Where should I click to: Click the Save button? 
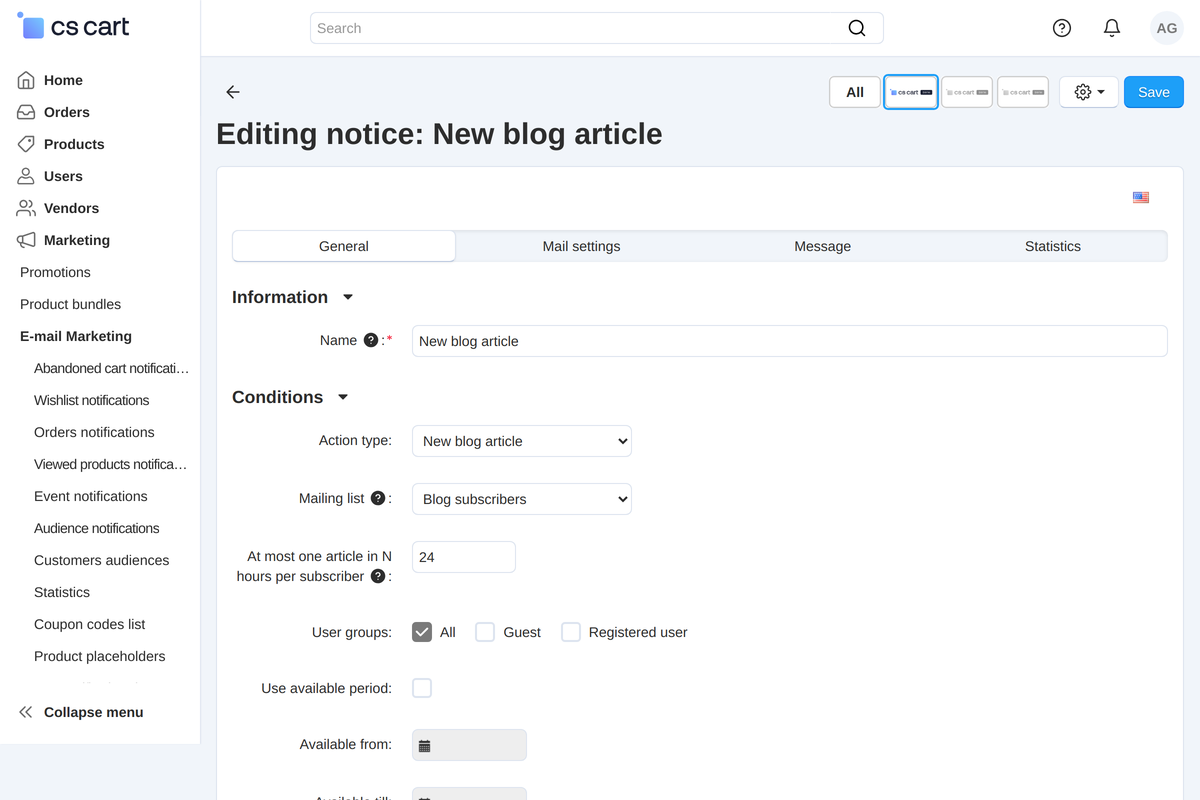[1154, 92]
